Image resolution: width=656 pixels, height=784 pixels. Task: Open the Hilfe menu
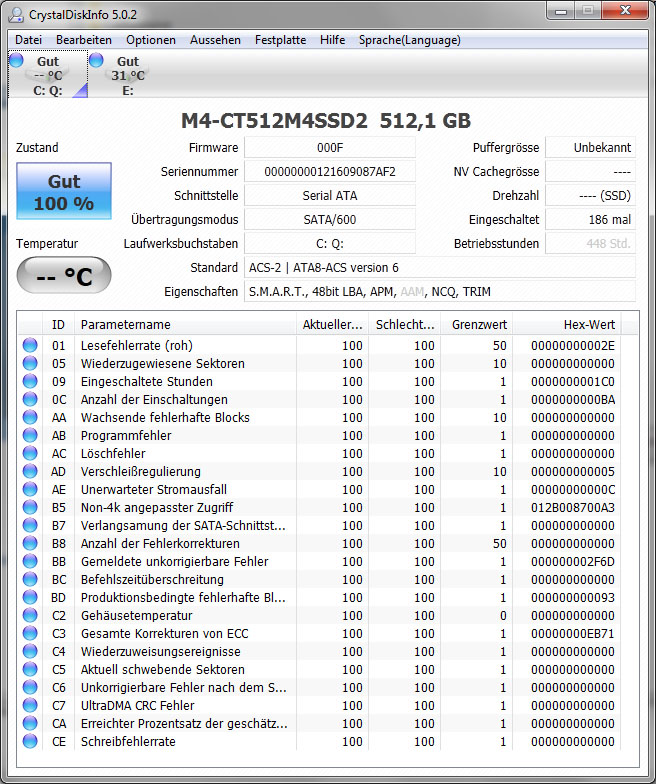click(x=332, y=40)
